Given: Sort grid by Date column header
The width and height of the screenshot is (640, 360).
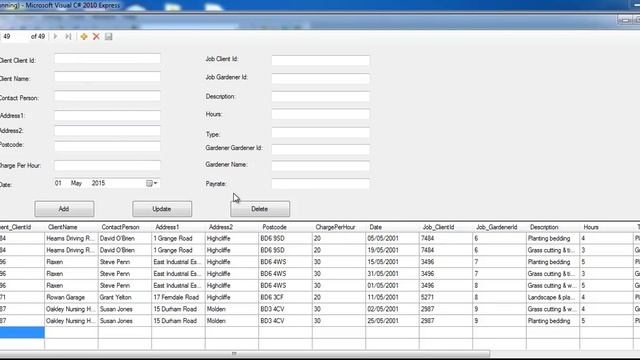Looking at the screenshot, I should click(x=392, y=227).
